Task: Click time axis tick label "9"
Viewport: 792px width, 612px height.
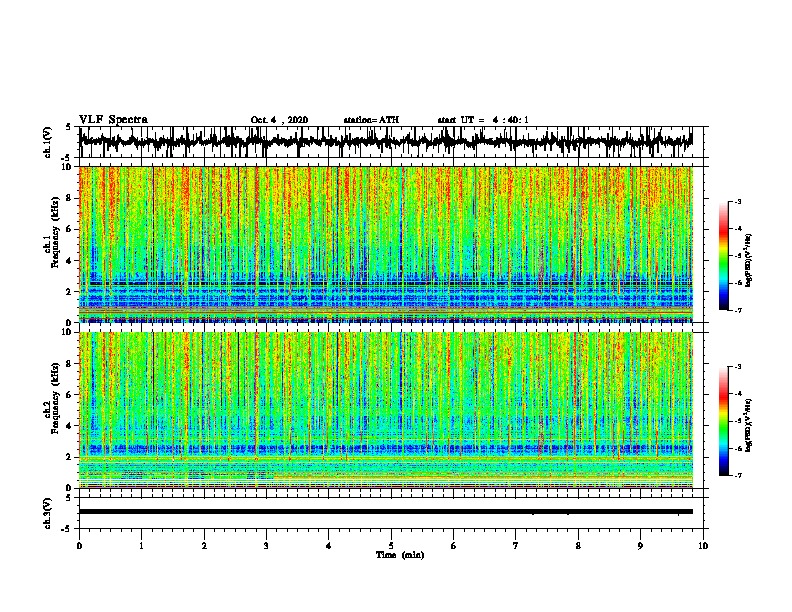Action: (640, 545)
